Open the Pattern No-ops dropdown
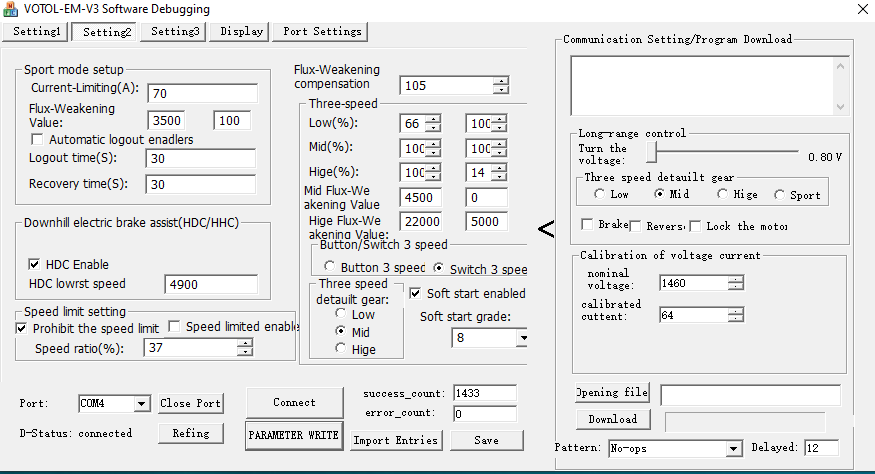 click(733, 448)
